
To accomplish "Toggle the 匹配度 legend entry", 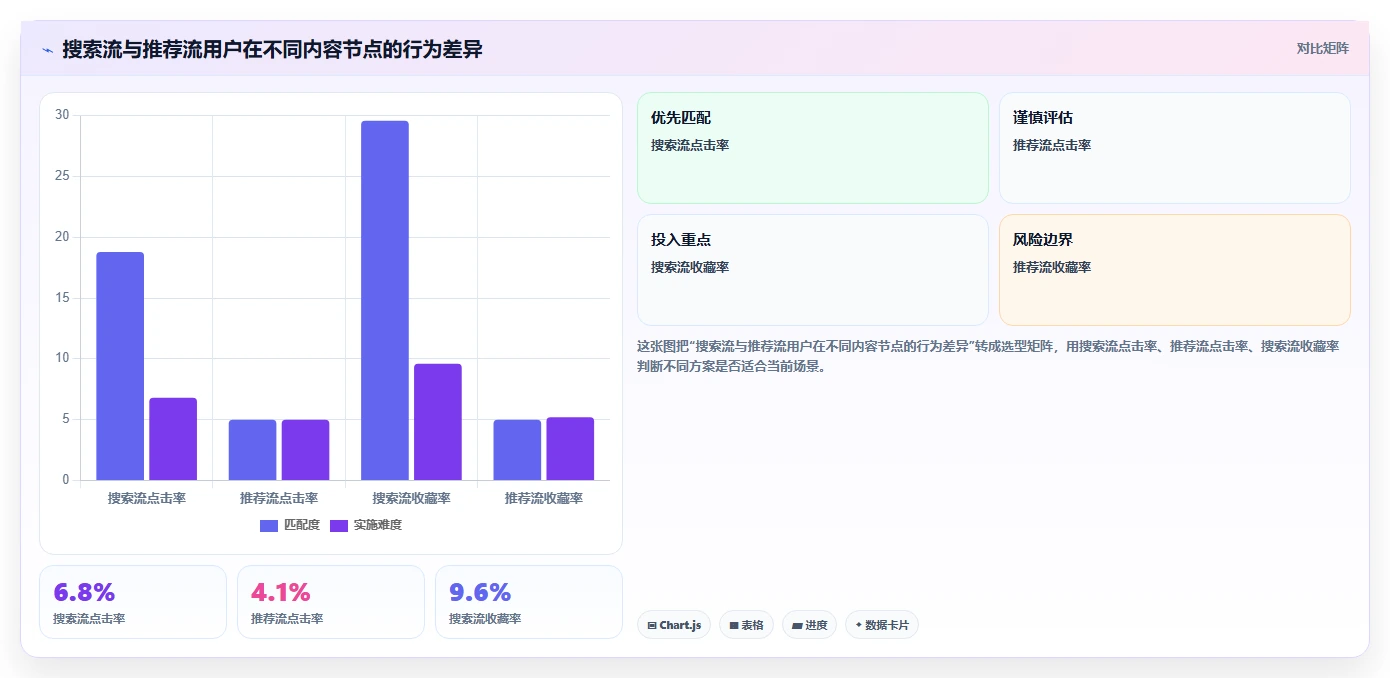I will pos(289,525).
